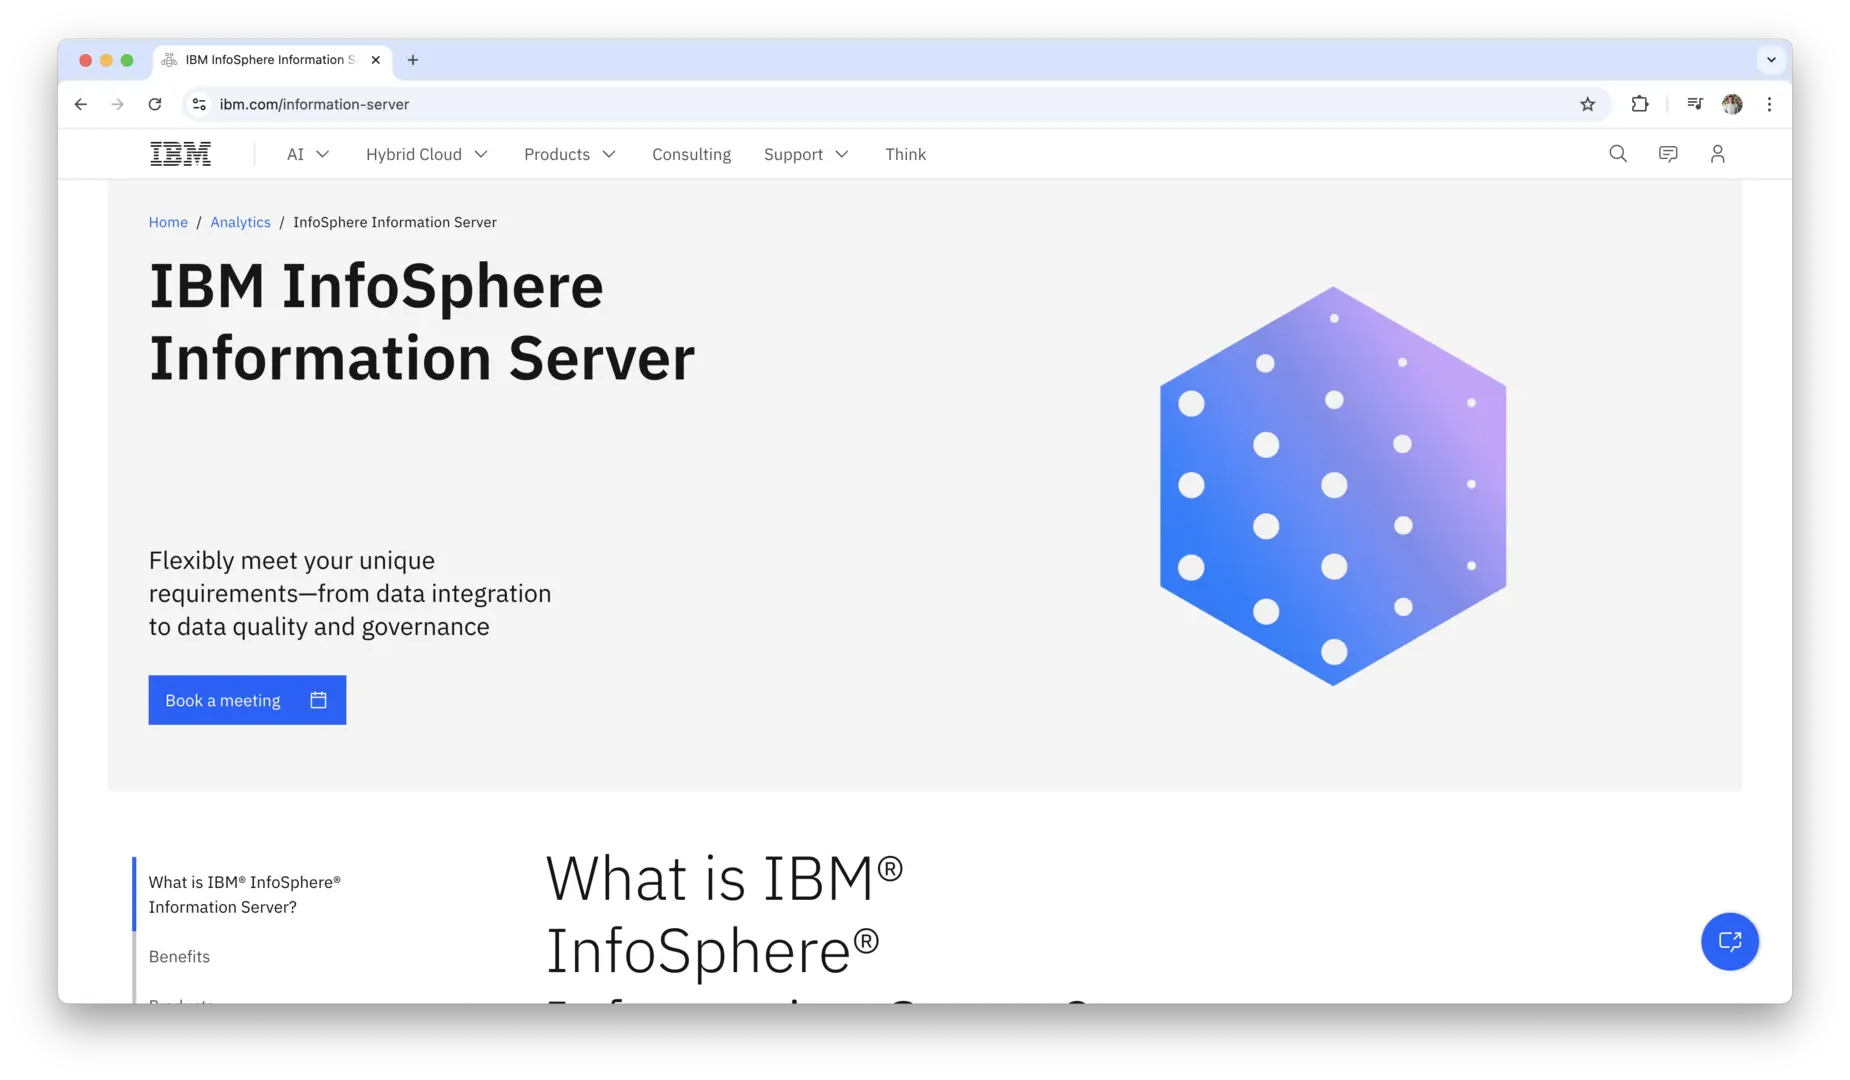Jump to 'What is IBM InfoSphere Information Server?' section

pos(245,894)
